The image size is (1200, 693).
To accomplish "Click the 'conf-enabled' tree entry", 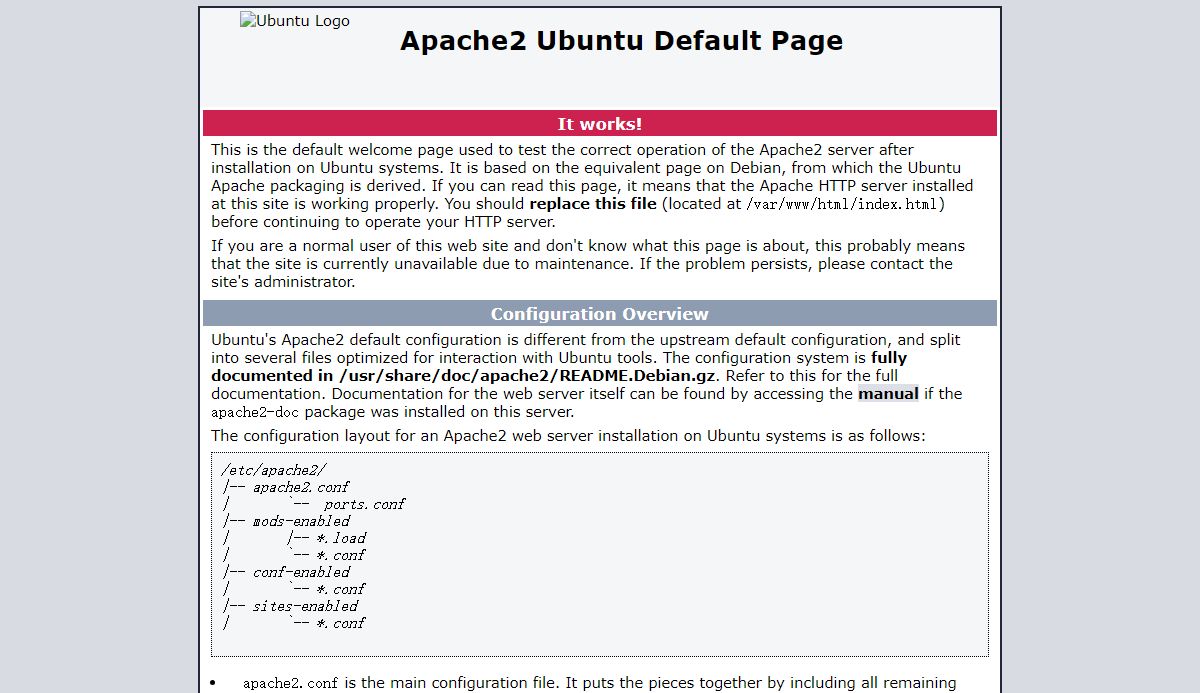I will tap(301, 572).
